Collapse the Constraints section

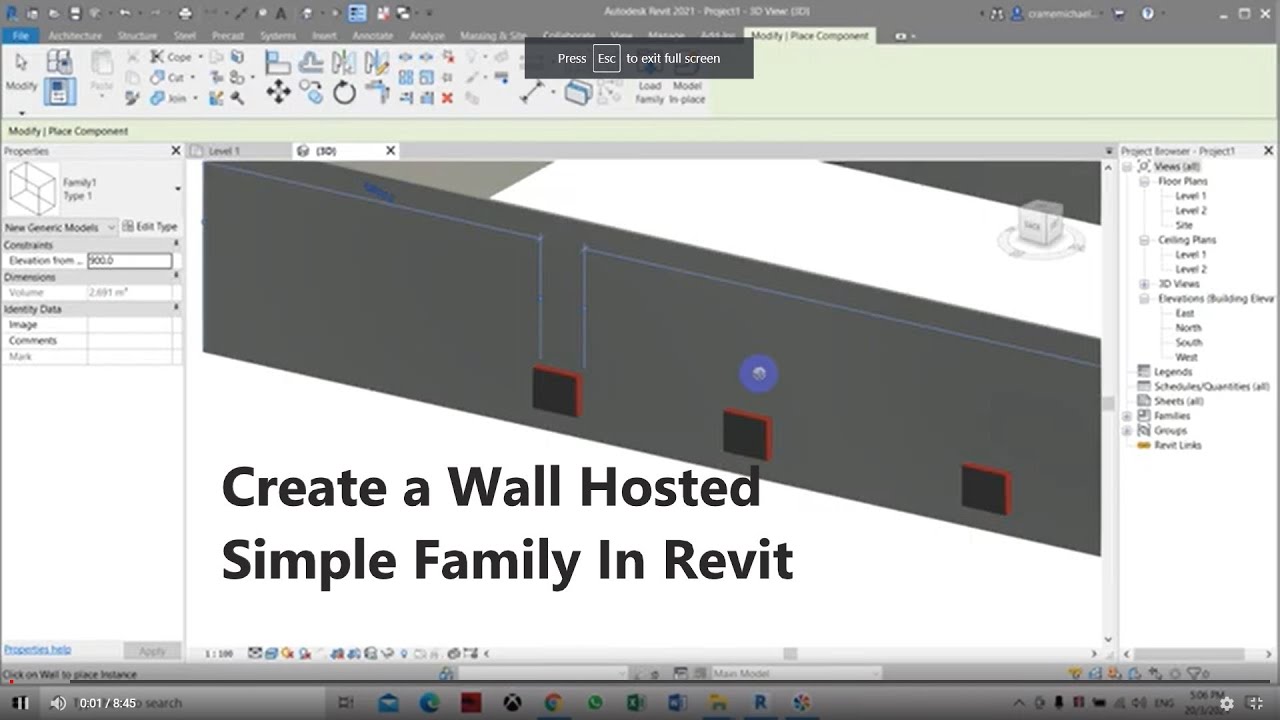tap(176, 244)
